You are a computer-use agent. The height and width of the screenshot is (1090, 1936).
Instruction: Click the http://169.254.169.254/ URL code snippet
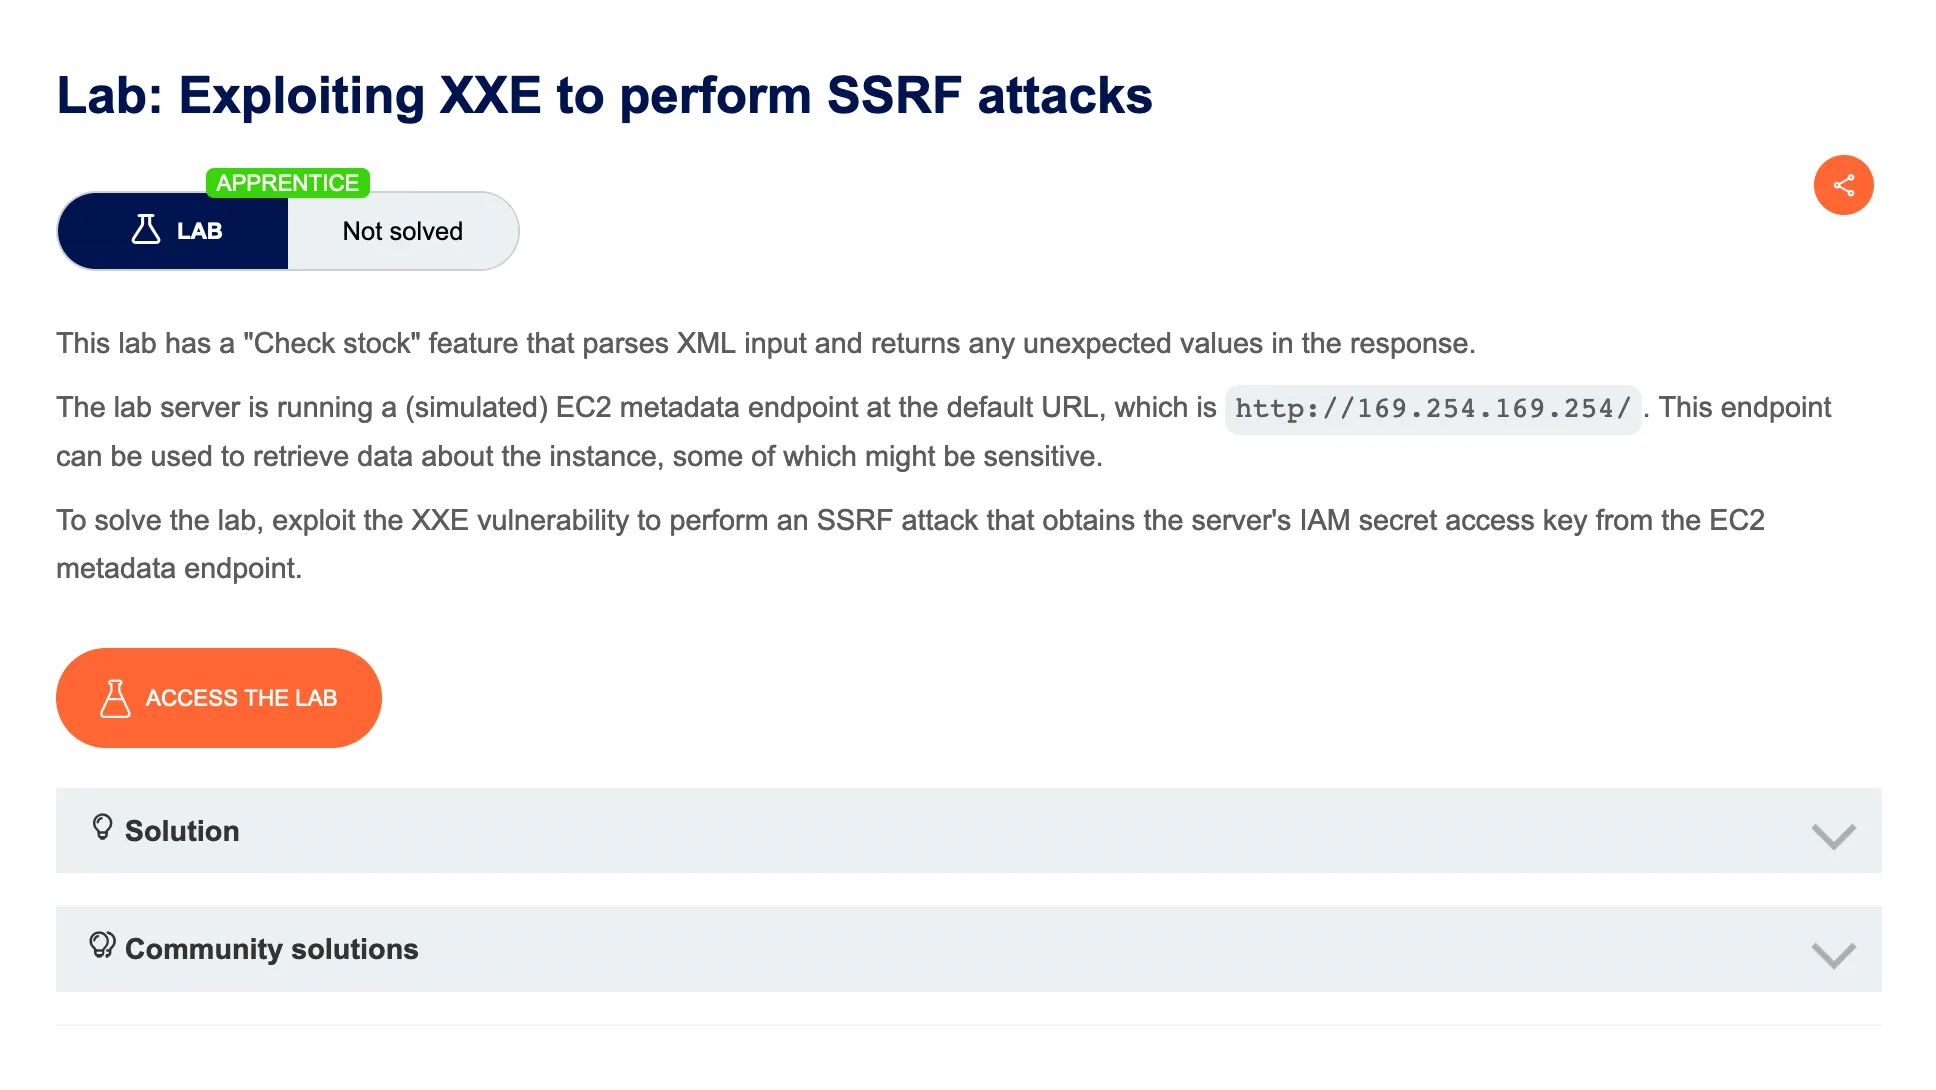pyautogui.click(x=1432, y=409)
